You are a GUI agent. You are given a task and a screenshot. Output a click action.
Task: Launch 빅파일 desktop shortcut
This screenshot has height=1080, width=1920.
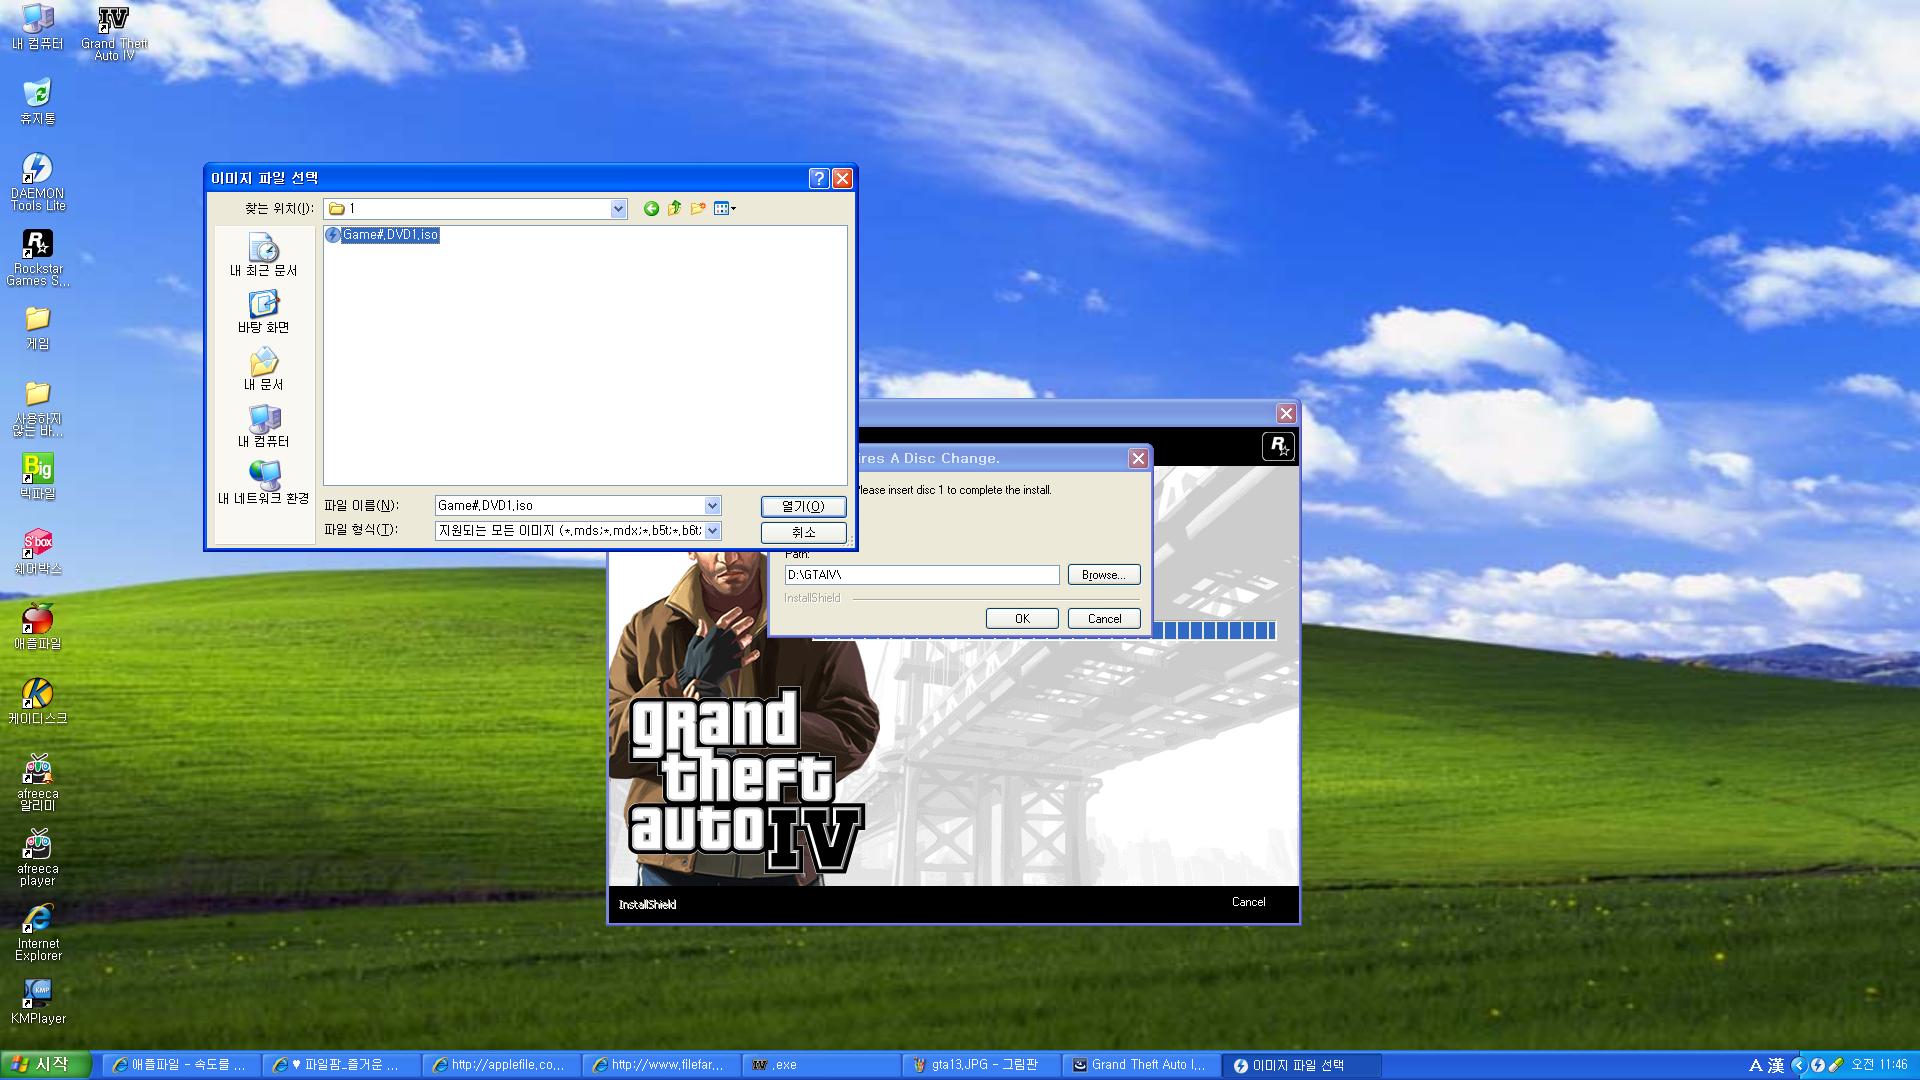click(x=37, y=477)
